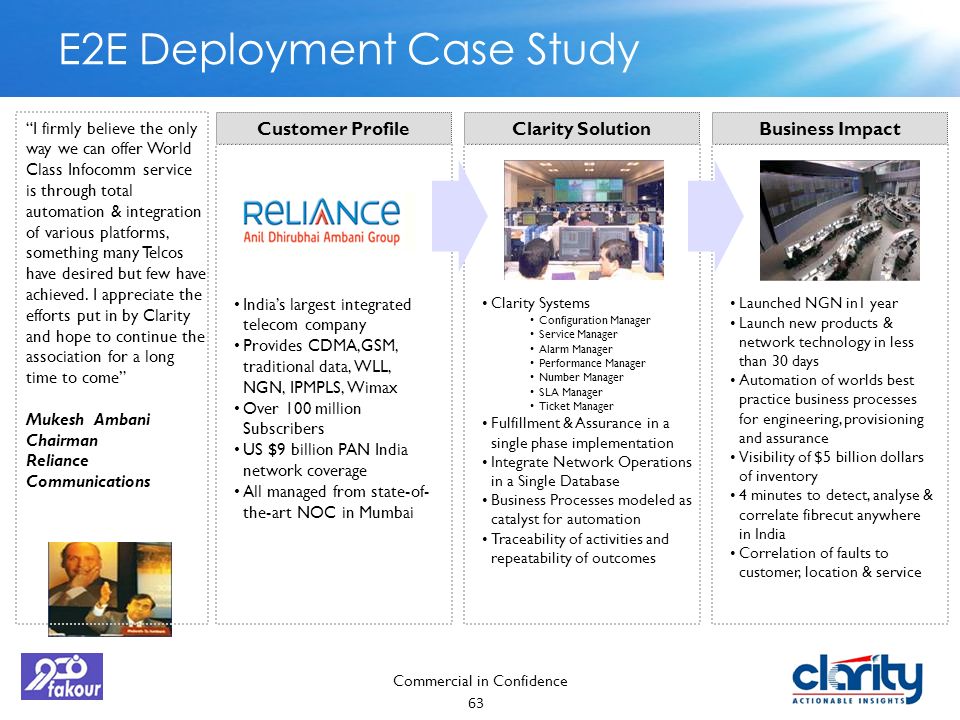Click the 'US $9 billion PAN India' bullet
960x720 pixels.
point(321,460)
